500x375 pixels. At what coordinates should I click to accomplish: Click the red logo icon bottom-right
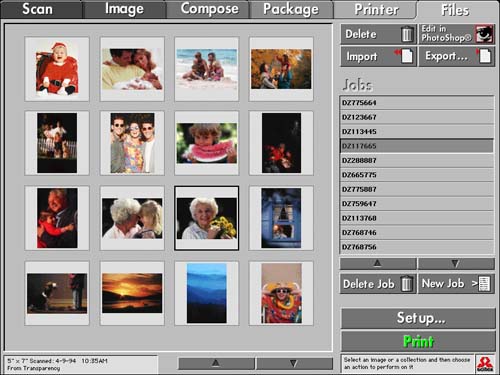coord(485,364)
